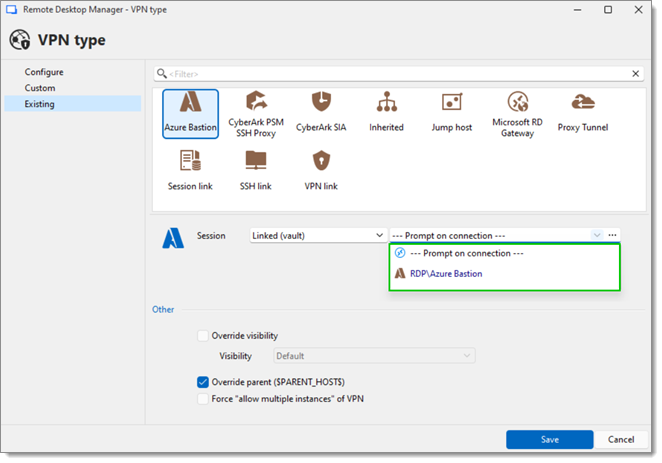Pick the Session link type
This screenshot has height=463, width=662.
[x=190, y=171]
